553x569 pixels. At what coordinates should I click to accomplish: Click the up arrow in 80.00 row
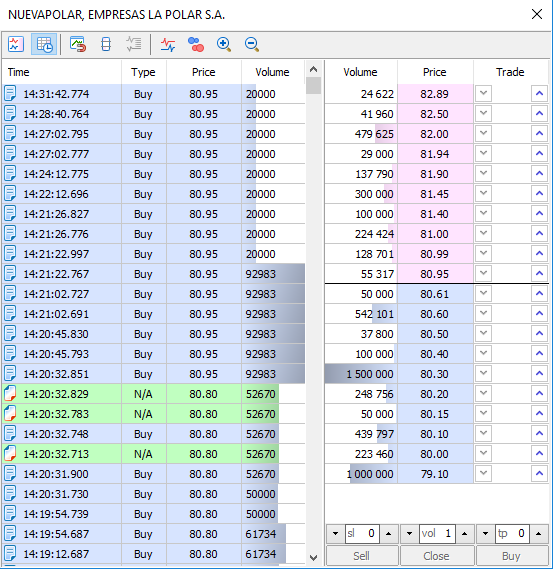[539, 454]
